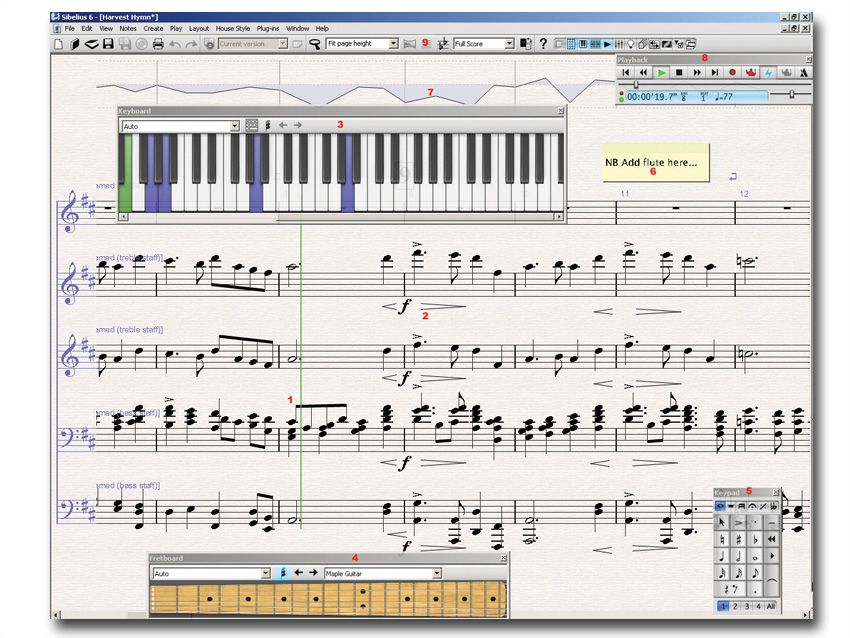The height and width of the screenshot is (638, 850).
Task: Toggle the Keypad window toolbar button
Action: coord(570,44)
